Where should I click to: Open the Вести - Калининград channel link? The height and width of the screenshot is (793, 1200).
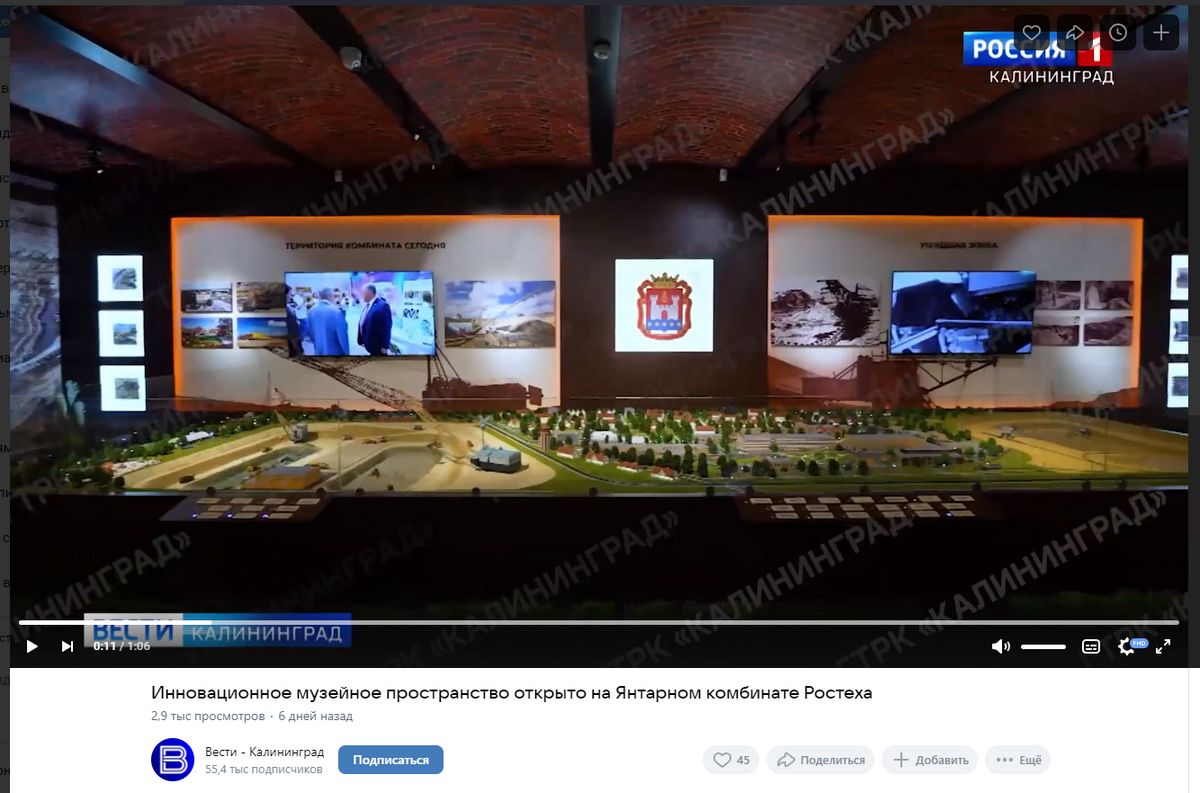264,752
